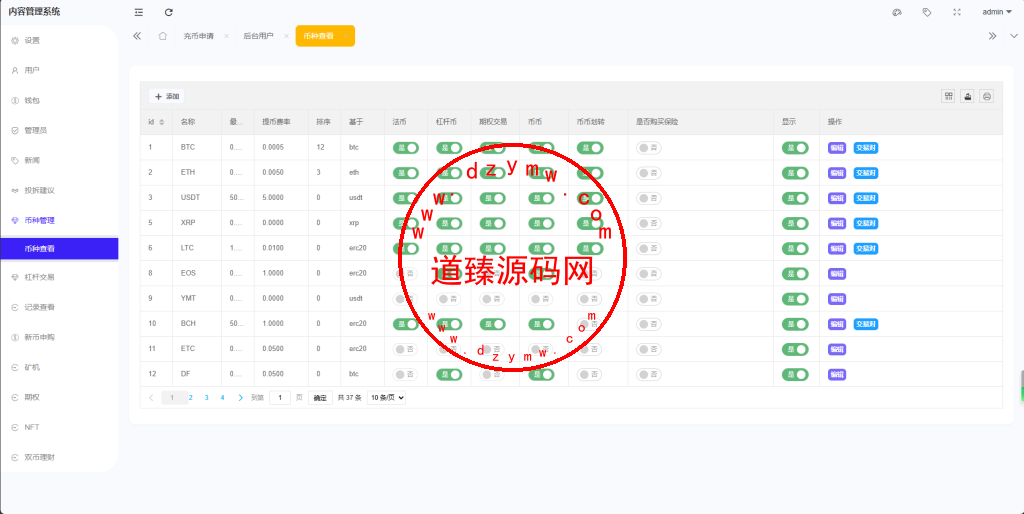
Task: Toggle 是否购买保险 switch for BCH row
Action: pos(648,324)
